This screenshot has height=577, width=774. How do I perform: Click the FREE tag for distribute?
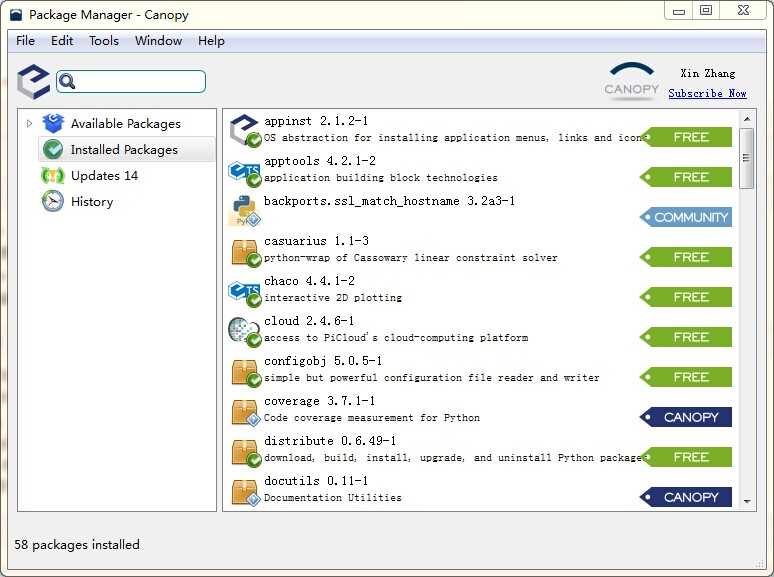[686, 457]
